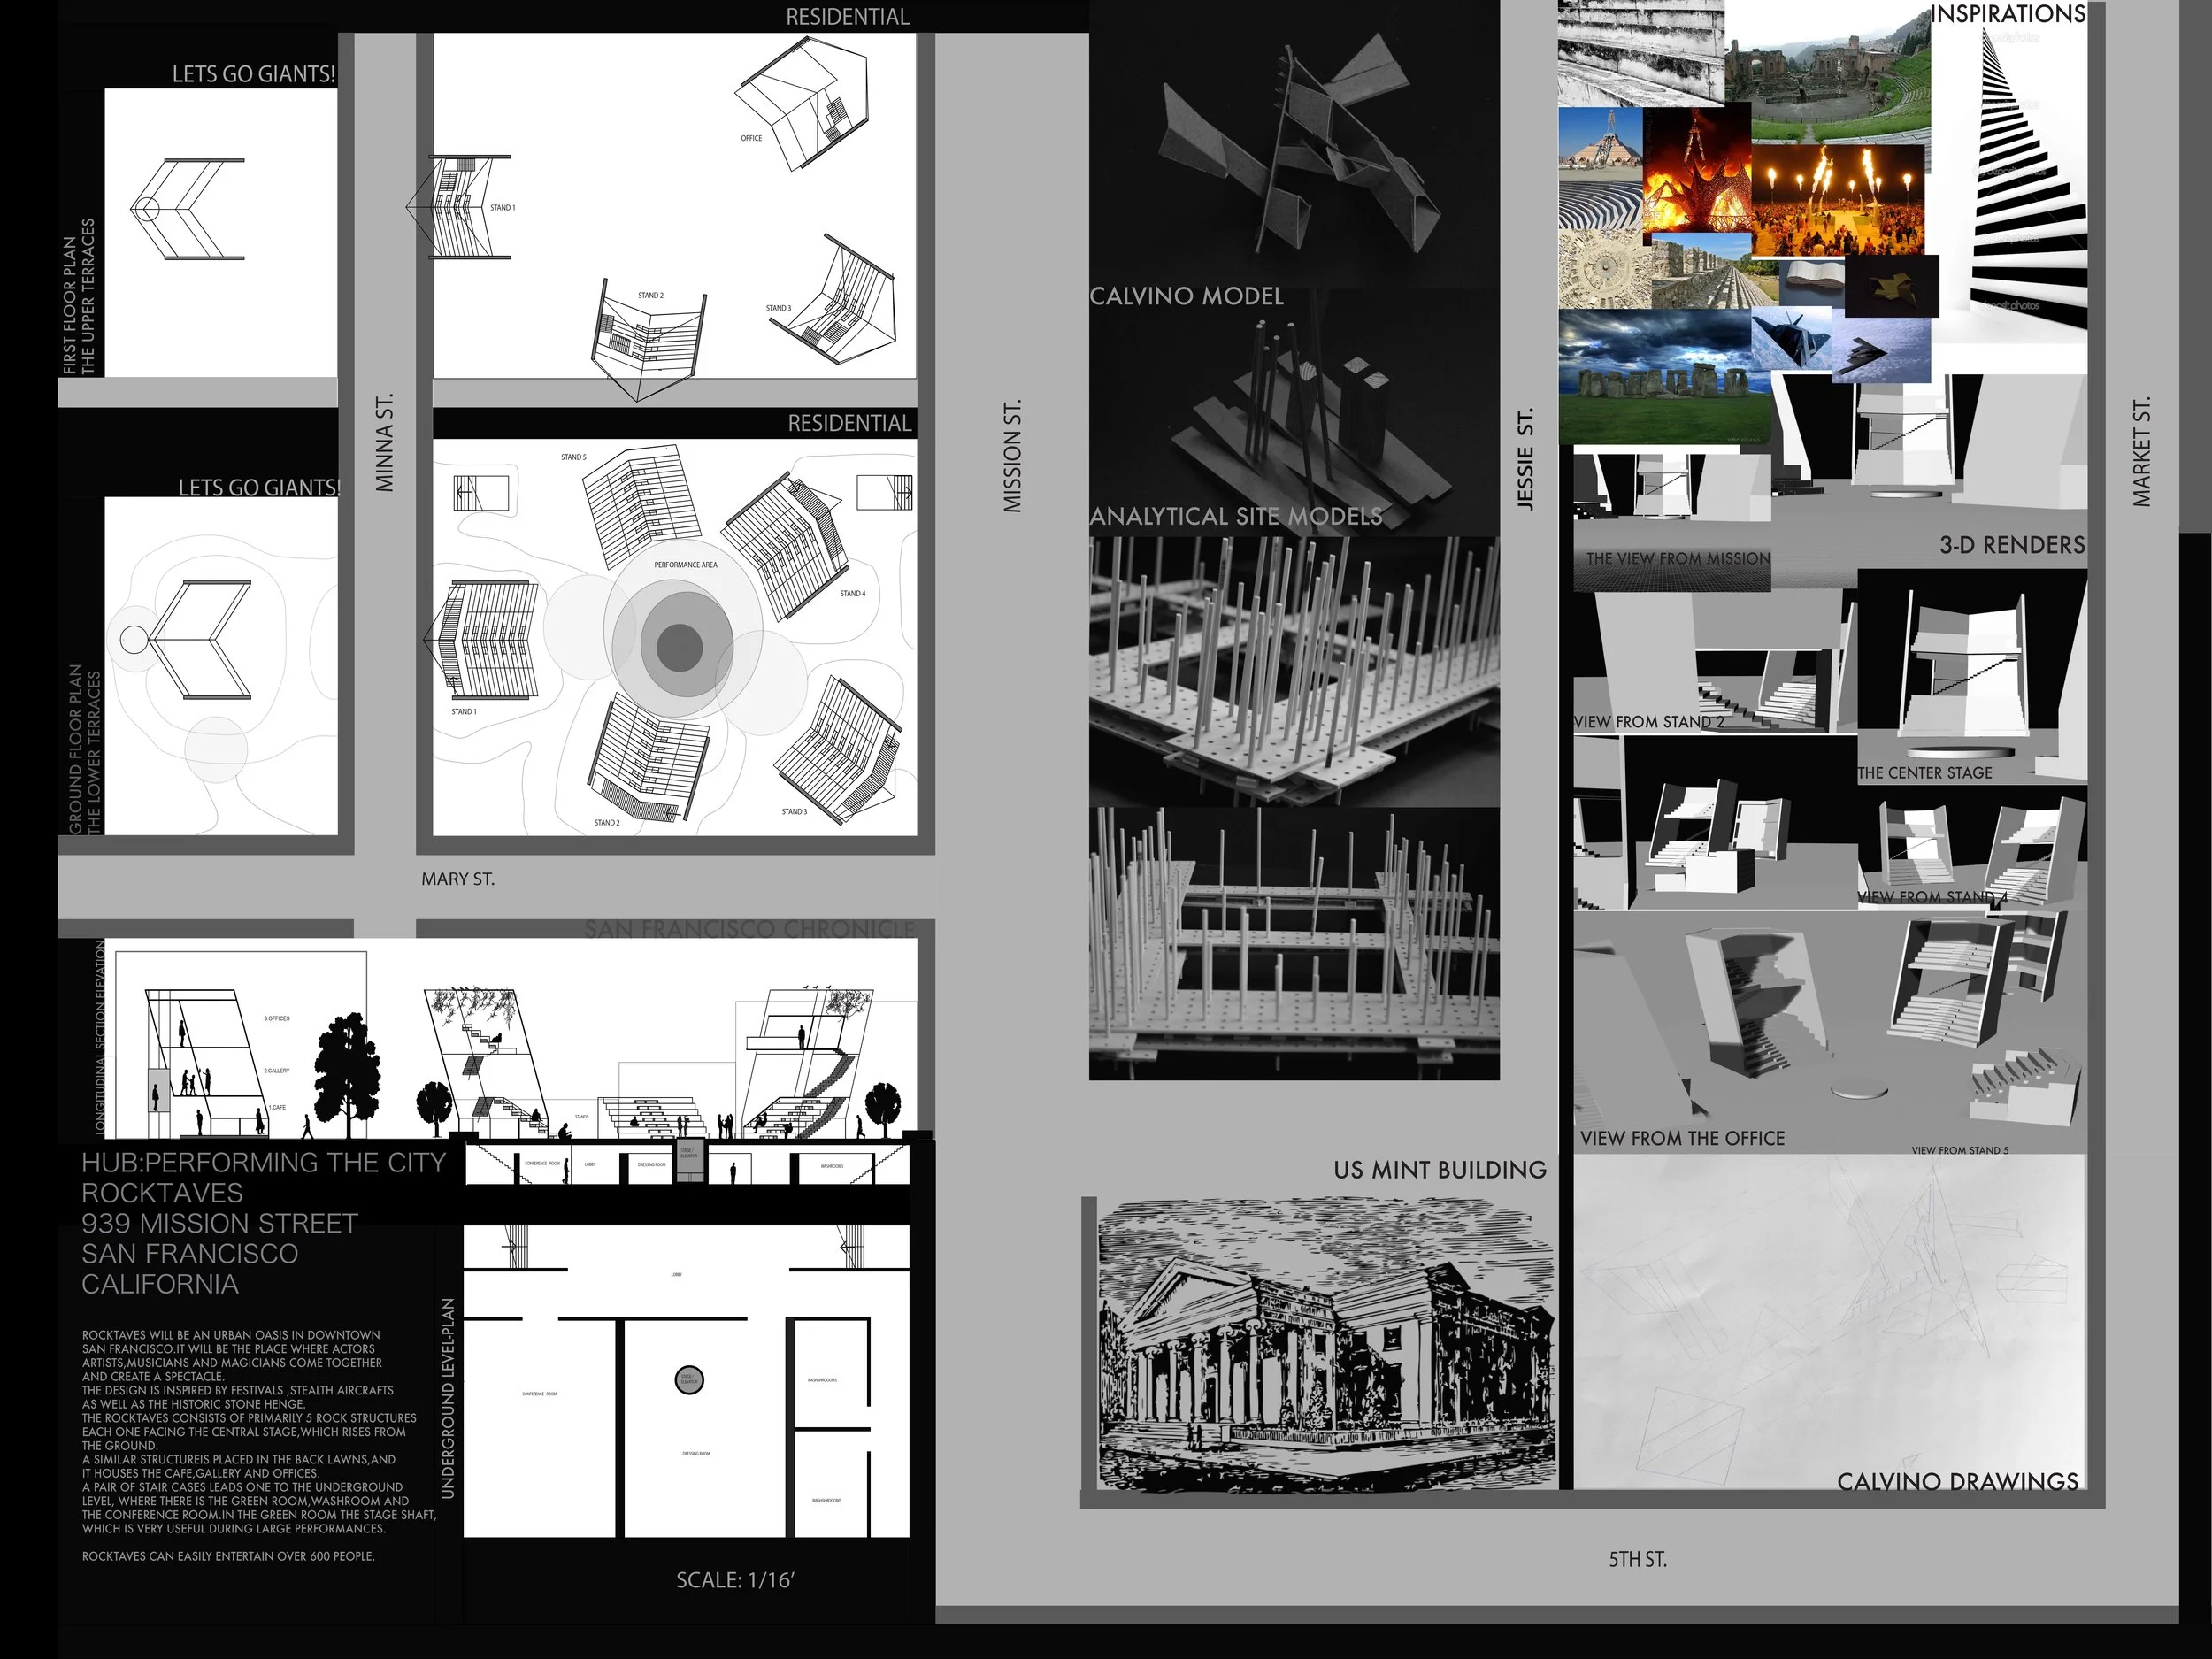Click the OFFICE label on the upper plan
Image resolution: width=2212 pixels, height=1659 pixels.
[x=751, y=138]
